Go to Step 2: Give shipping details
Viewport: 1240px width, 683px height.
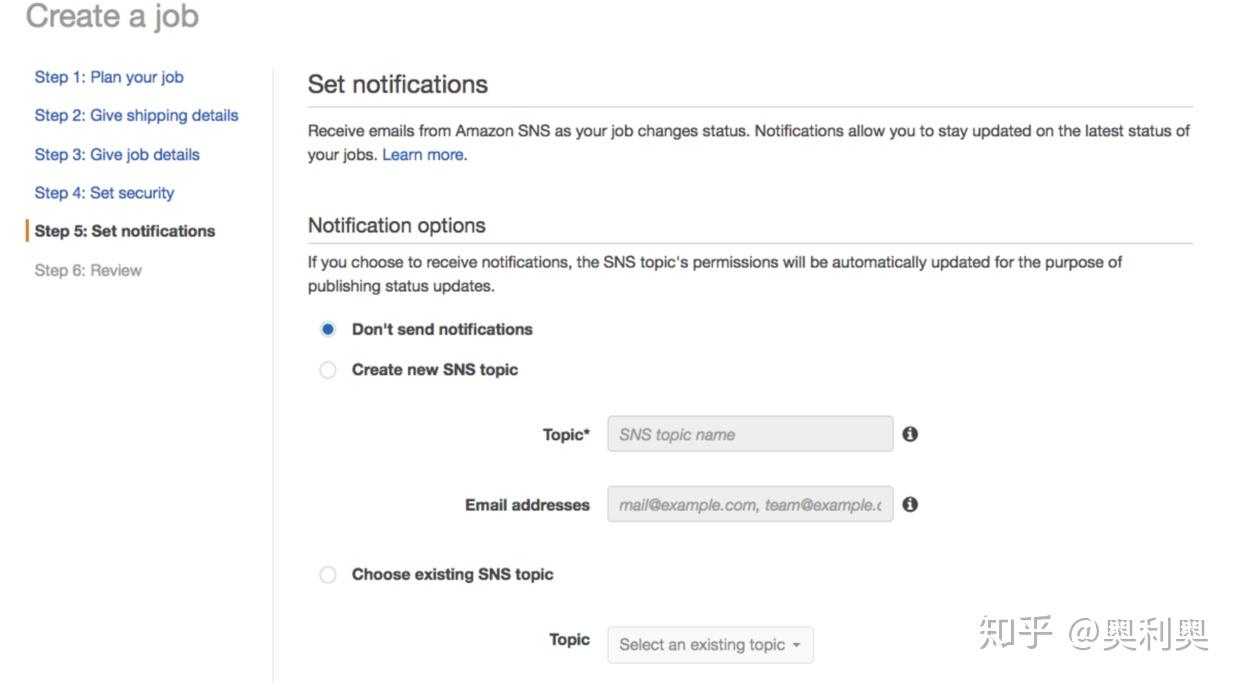(x=136, y=115)
